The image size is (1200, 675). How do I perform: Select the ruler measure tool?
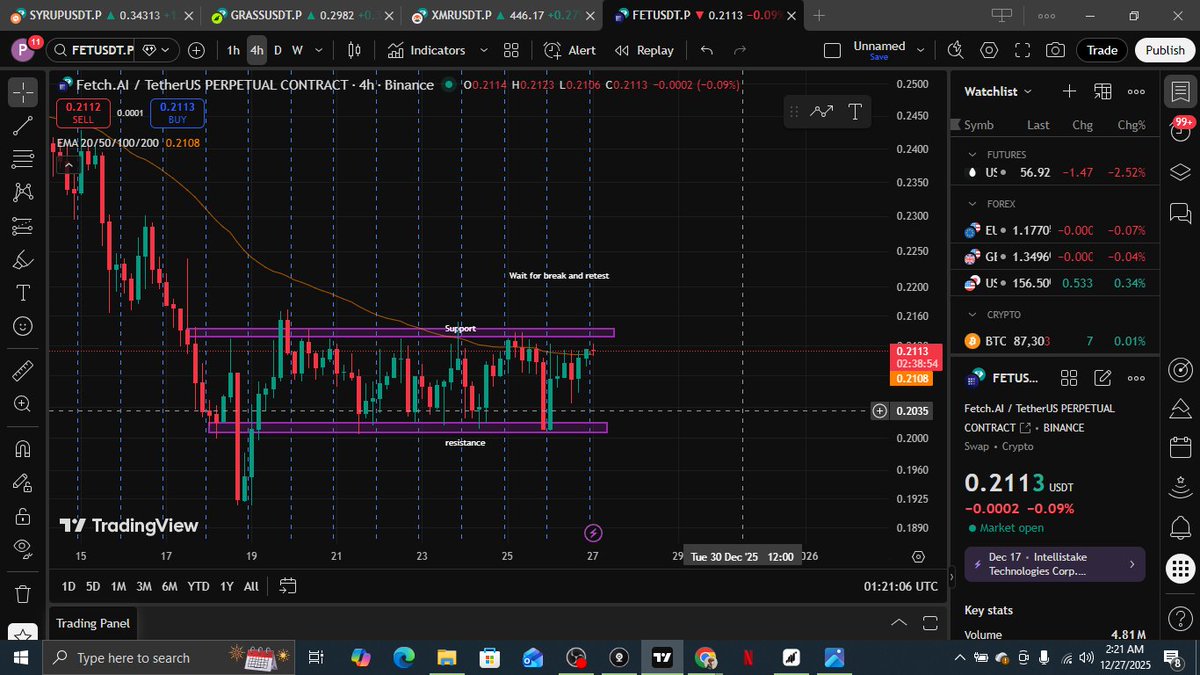pos(23,370)
